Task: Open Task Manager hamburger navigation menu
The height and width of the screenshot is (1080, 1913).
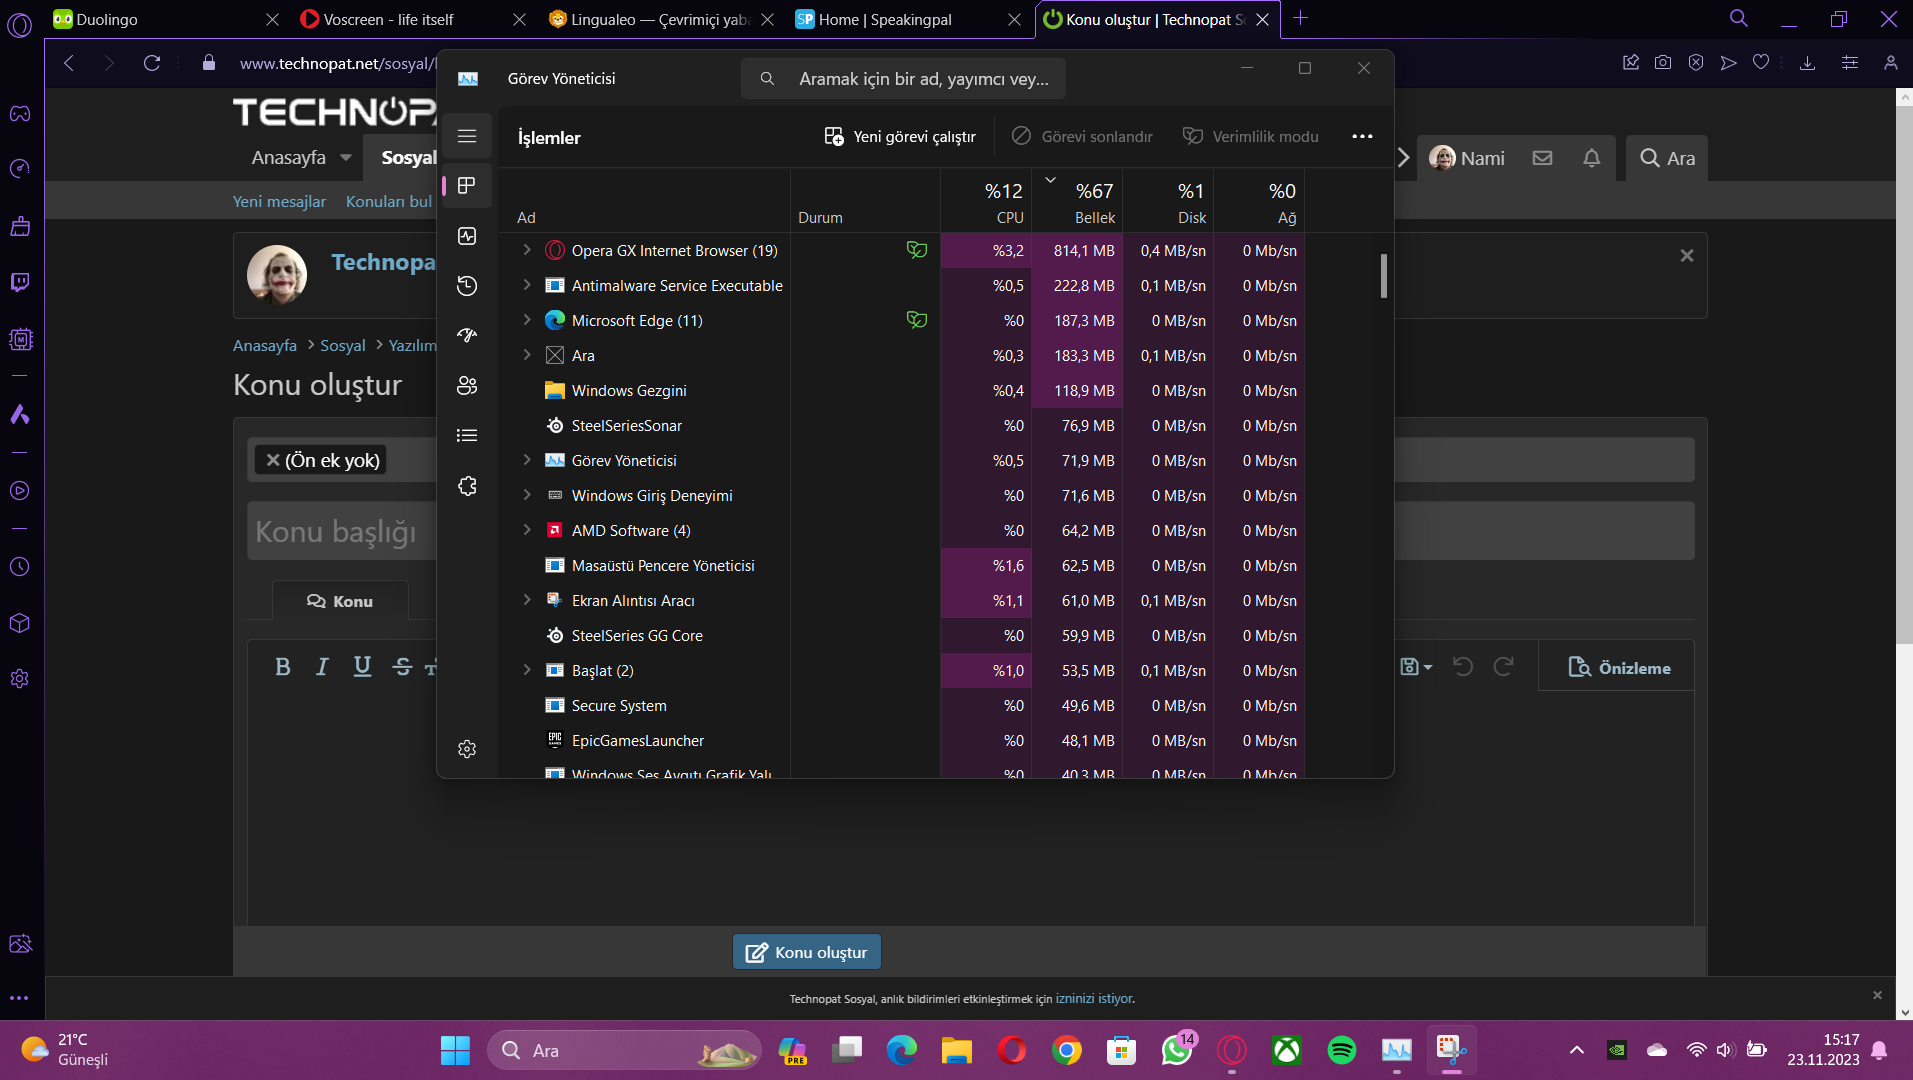Action: coord(467,136)
